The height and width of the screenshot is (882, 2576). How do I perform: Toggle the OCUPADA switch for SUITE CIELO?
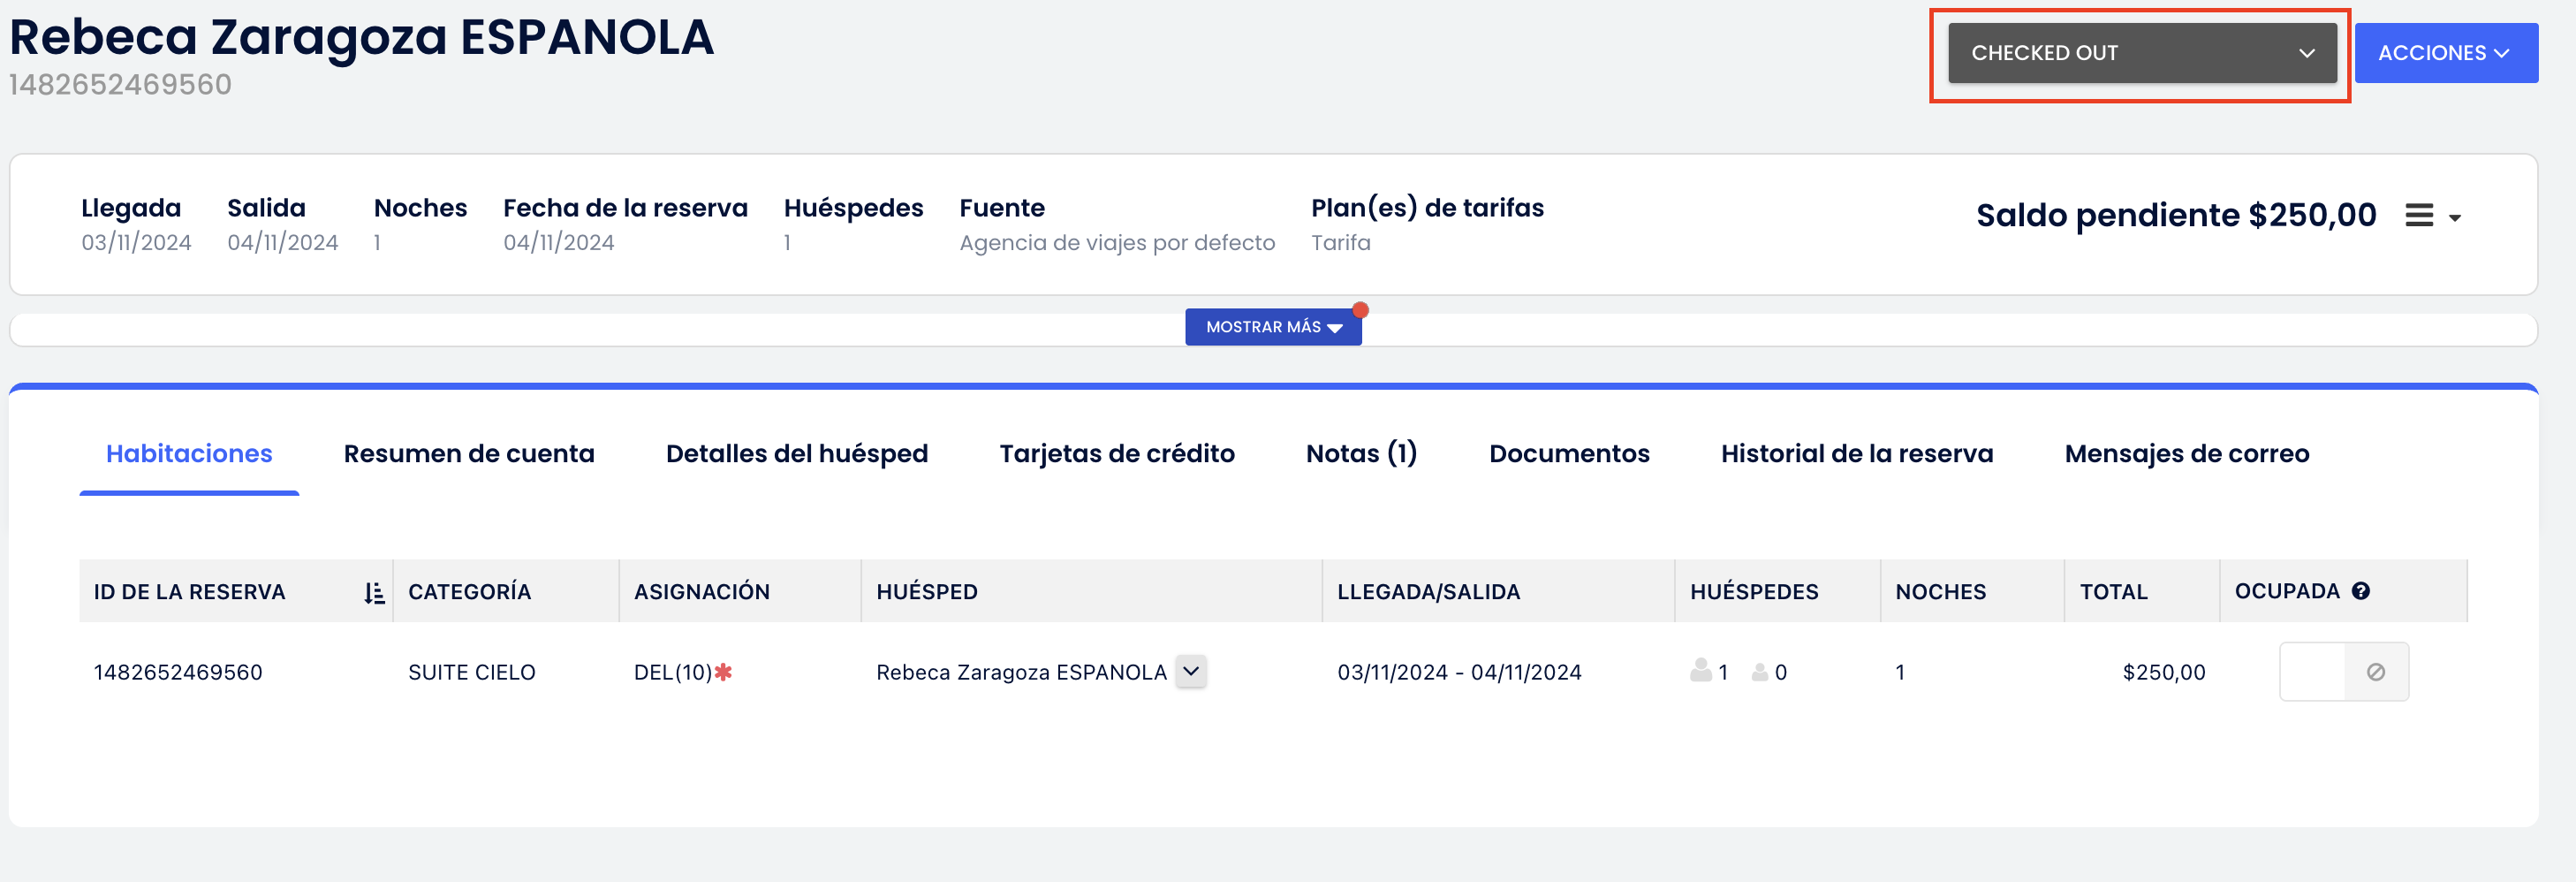(2344, 672)
